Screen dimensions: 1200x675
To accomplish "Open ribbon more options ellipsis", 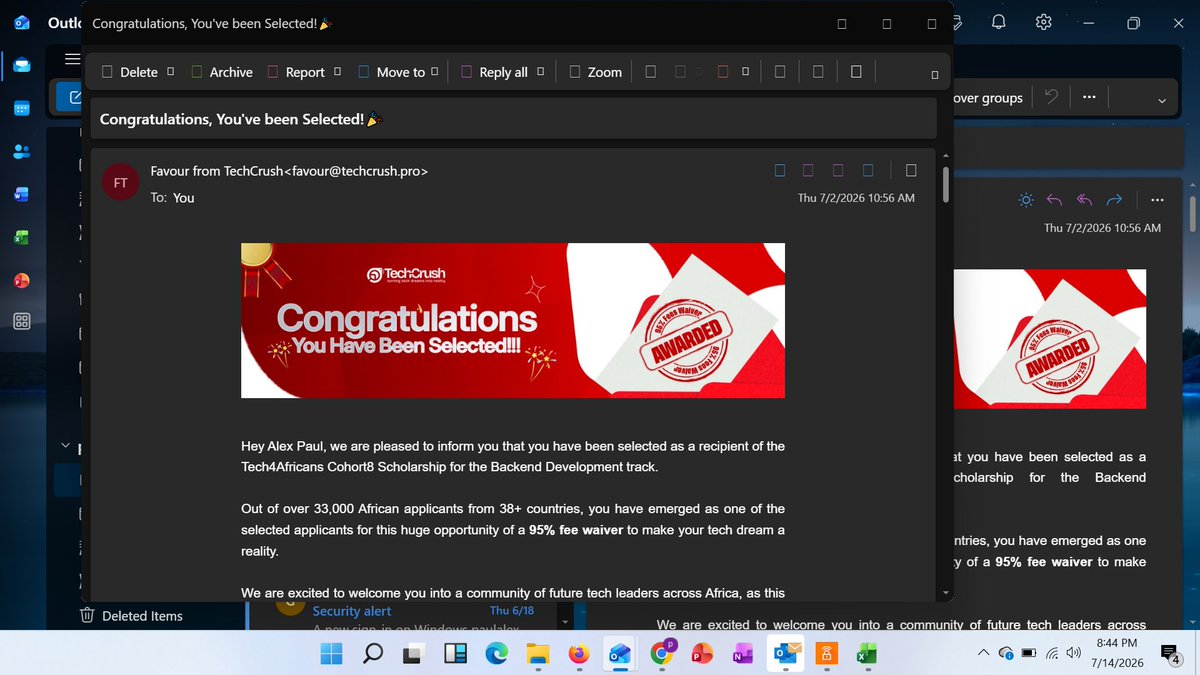I will (x=1089, y=97).
